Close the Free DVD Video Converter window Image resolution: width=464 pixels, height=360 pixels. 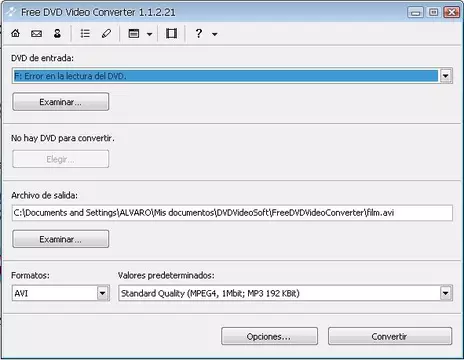click(x=452, y=13)
